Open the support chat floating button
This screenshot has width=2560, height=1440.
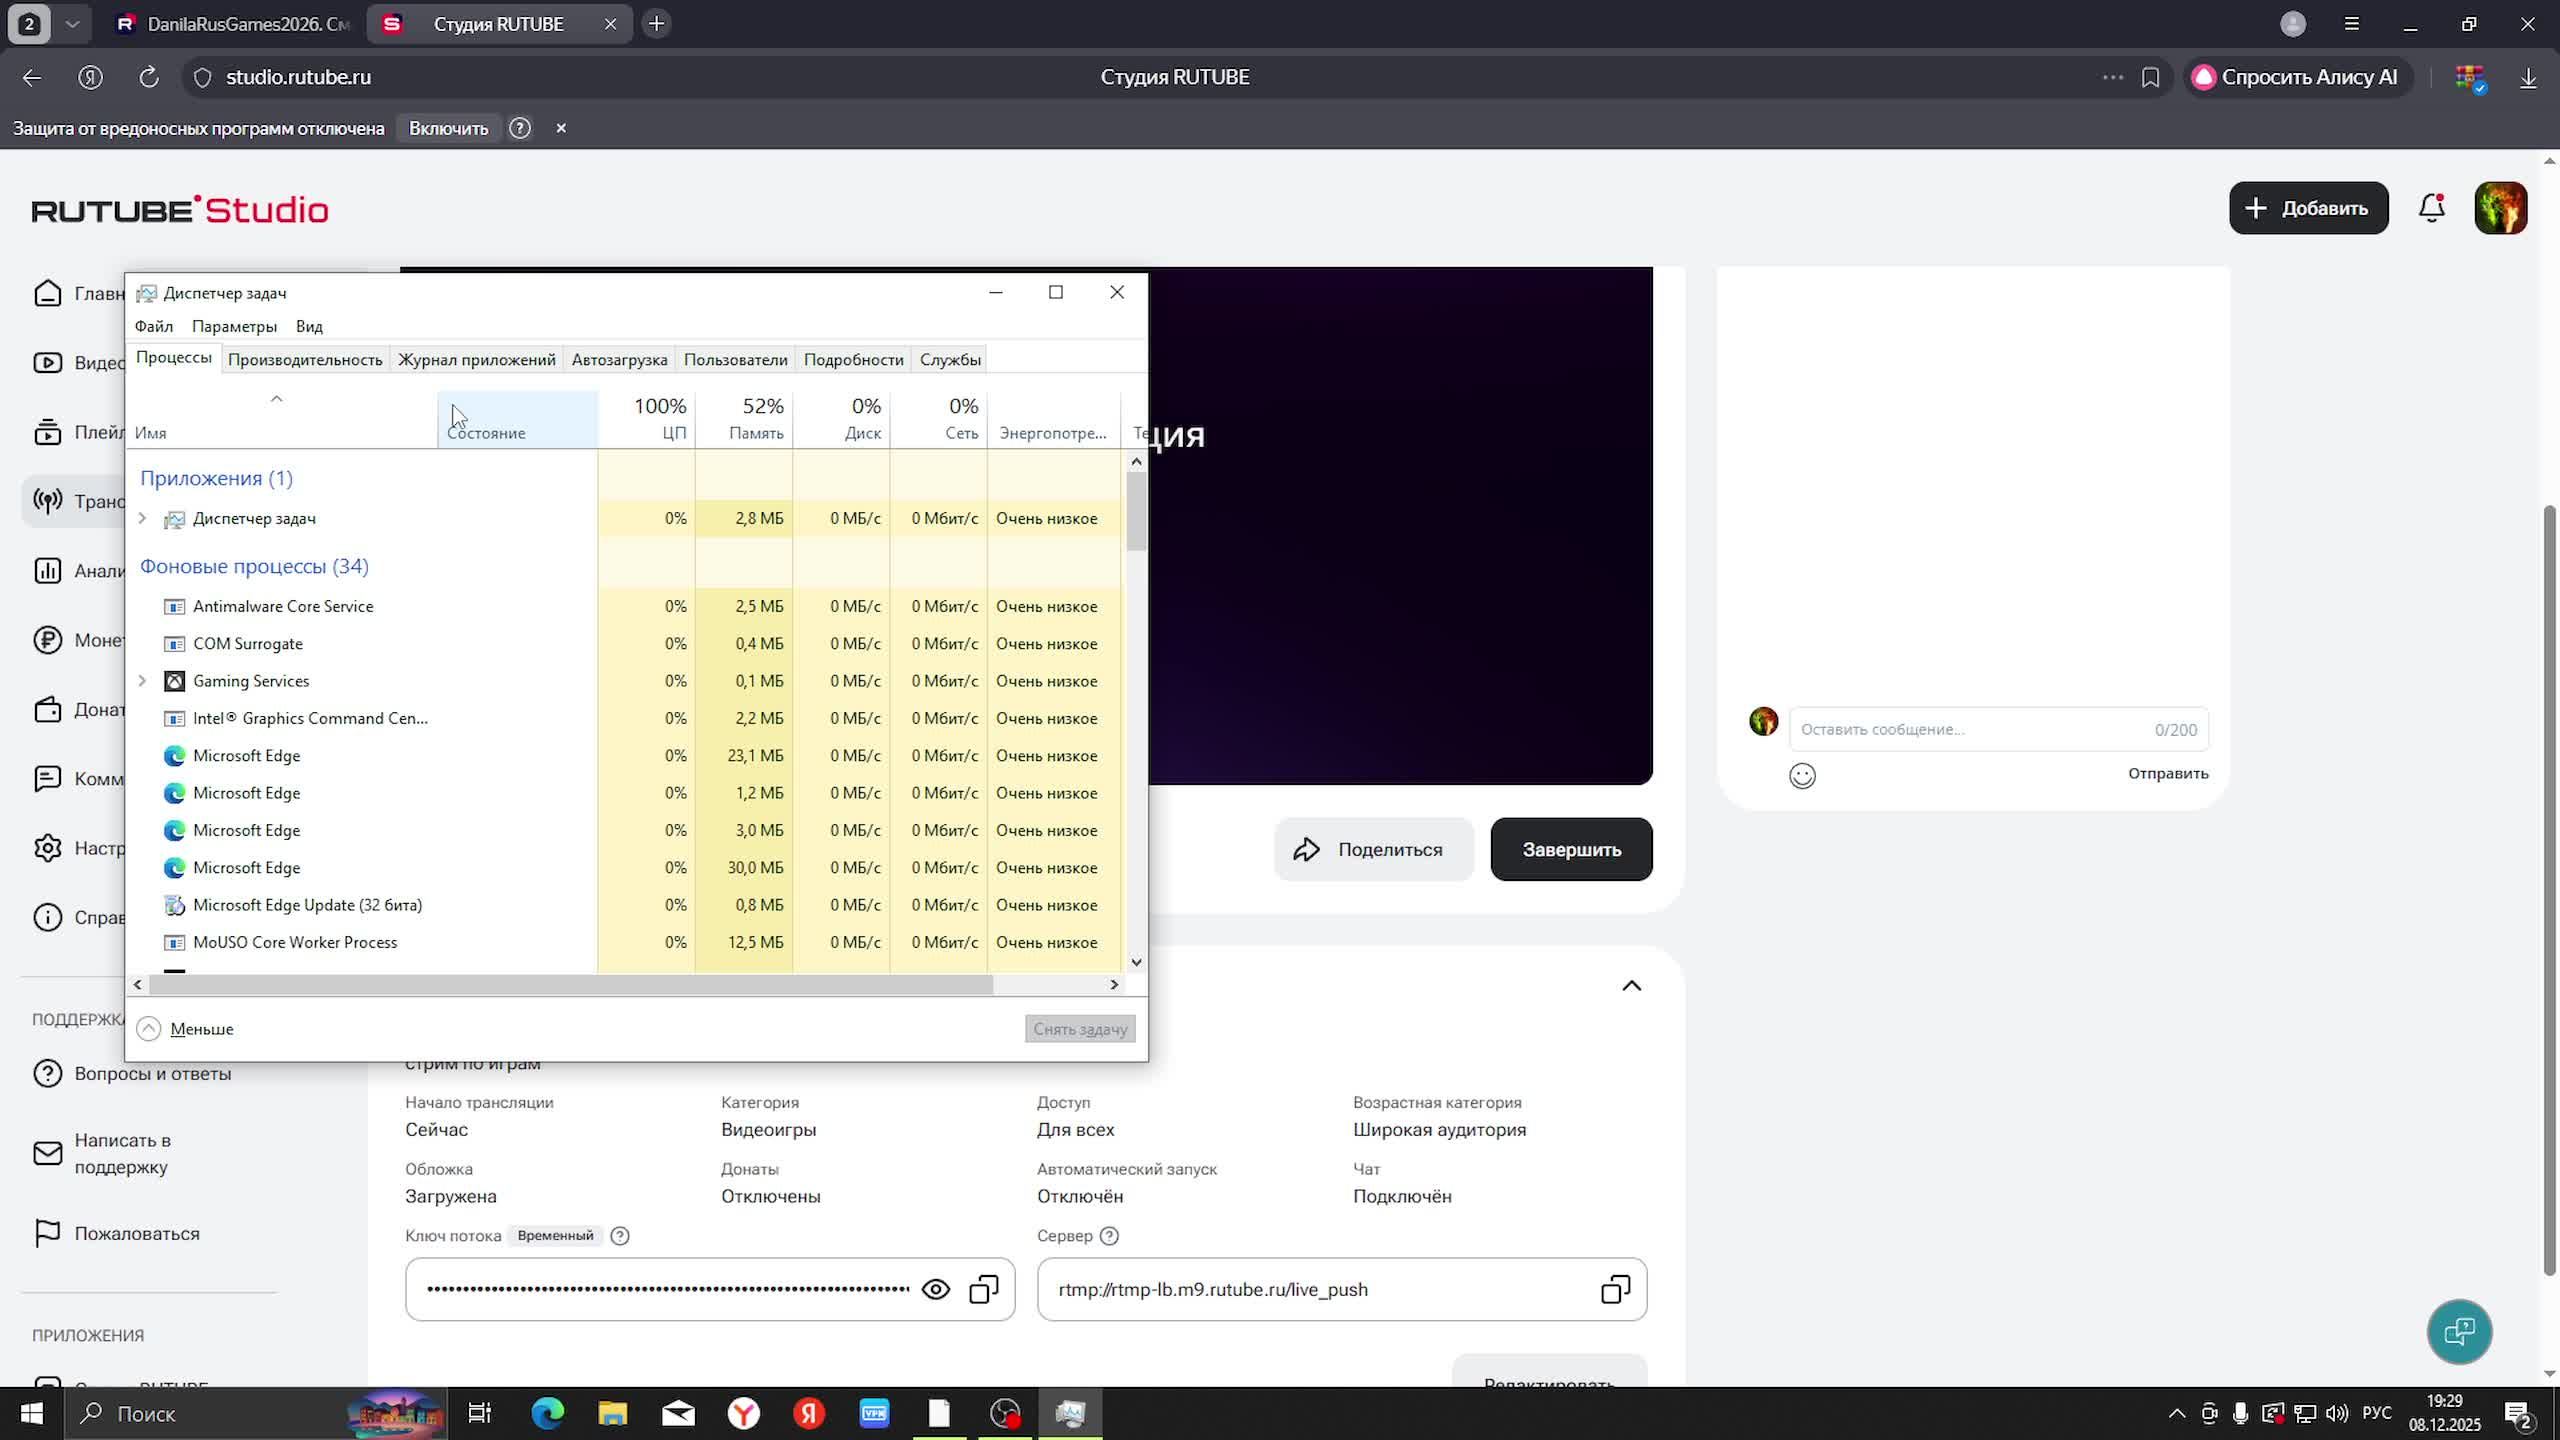tap(2459, 1331)
